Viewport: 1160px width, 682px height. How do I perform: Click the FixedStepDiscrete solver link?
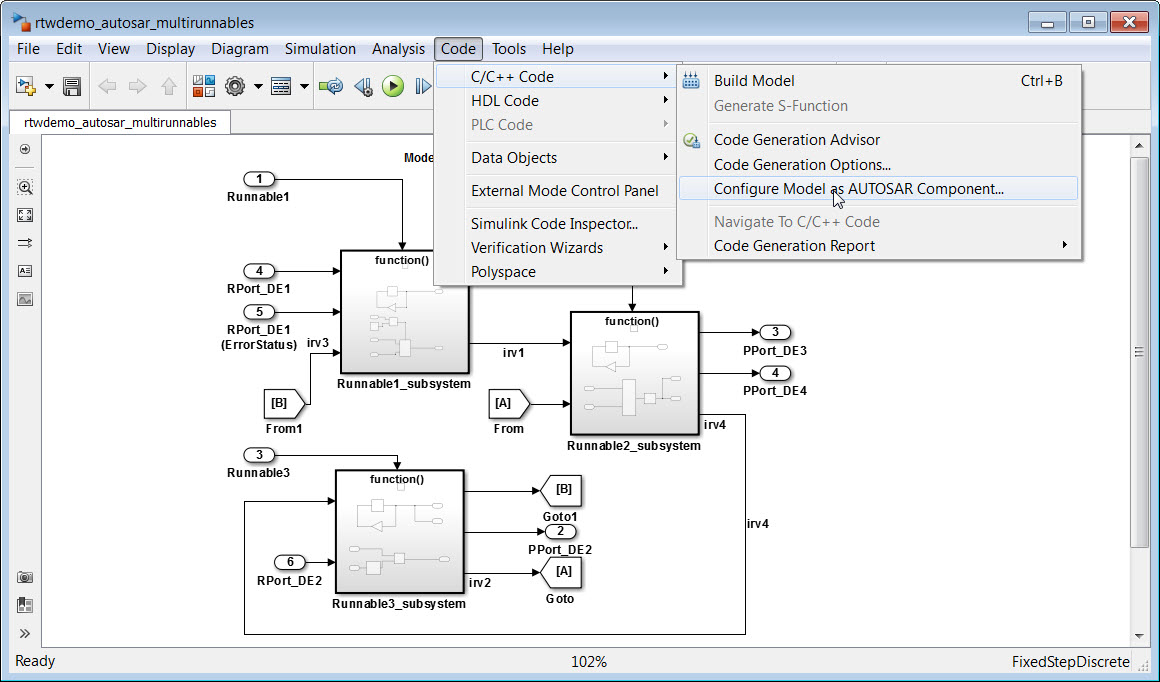1070,662
